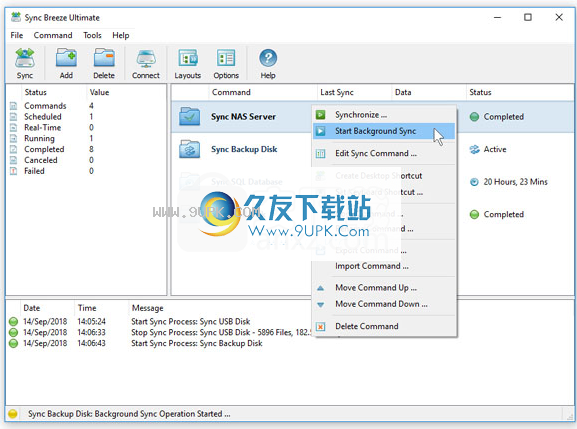Open the Help menu

(x=121, y=35)
